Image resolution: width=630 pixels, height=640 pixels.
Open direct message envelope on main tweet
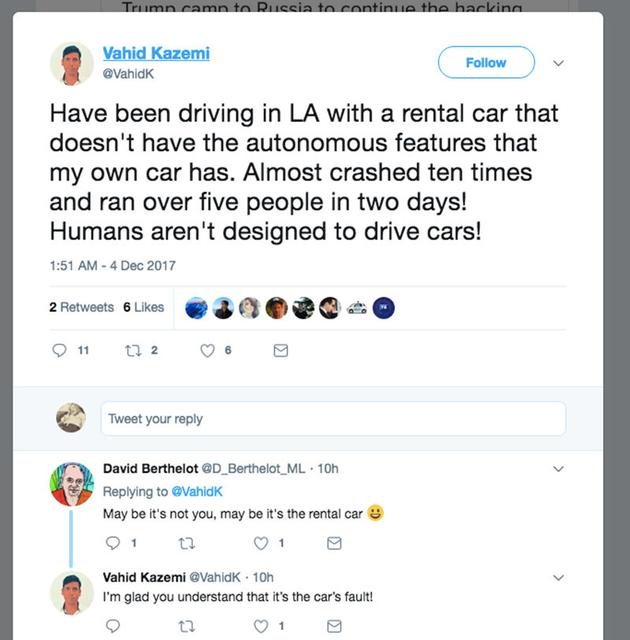281,351
